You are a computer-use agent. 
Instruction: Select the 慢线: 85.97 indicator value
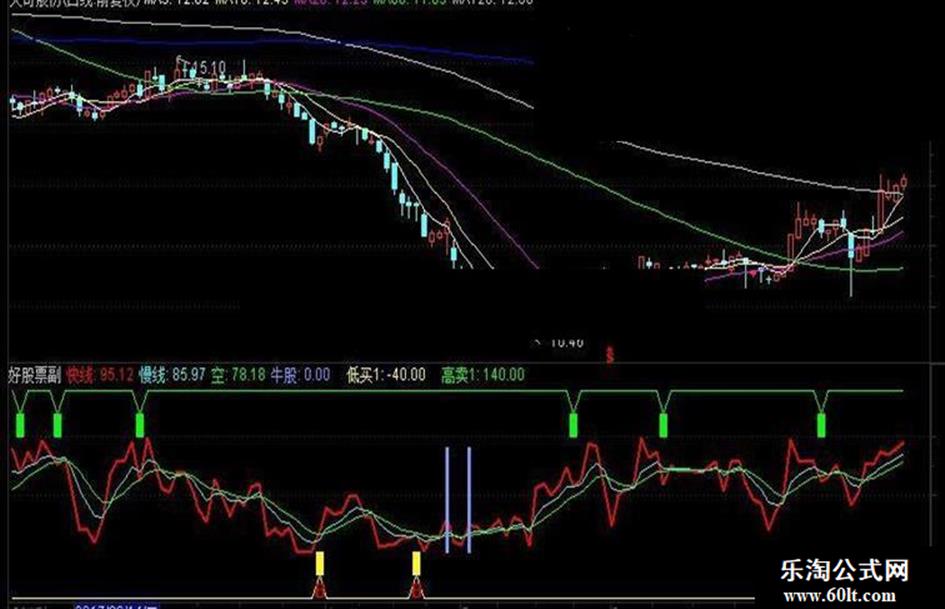point(172,375)
